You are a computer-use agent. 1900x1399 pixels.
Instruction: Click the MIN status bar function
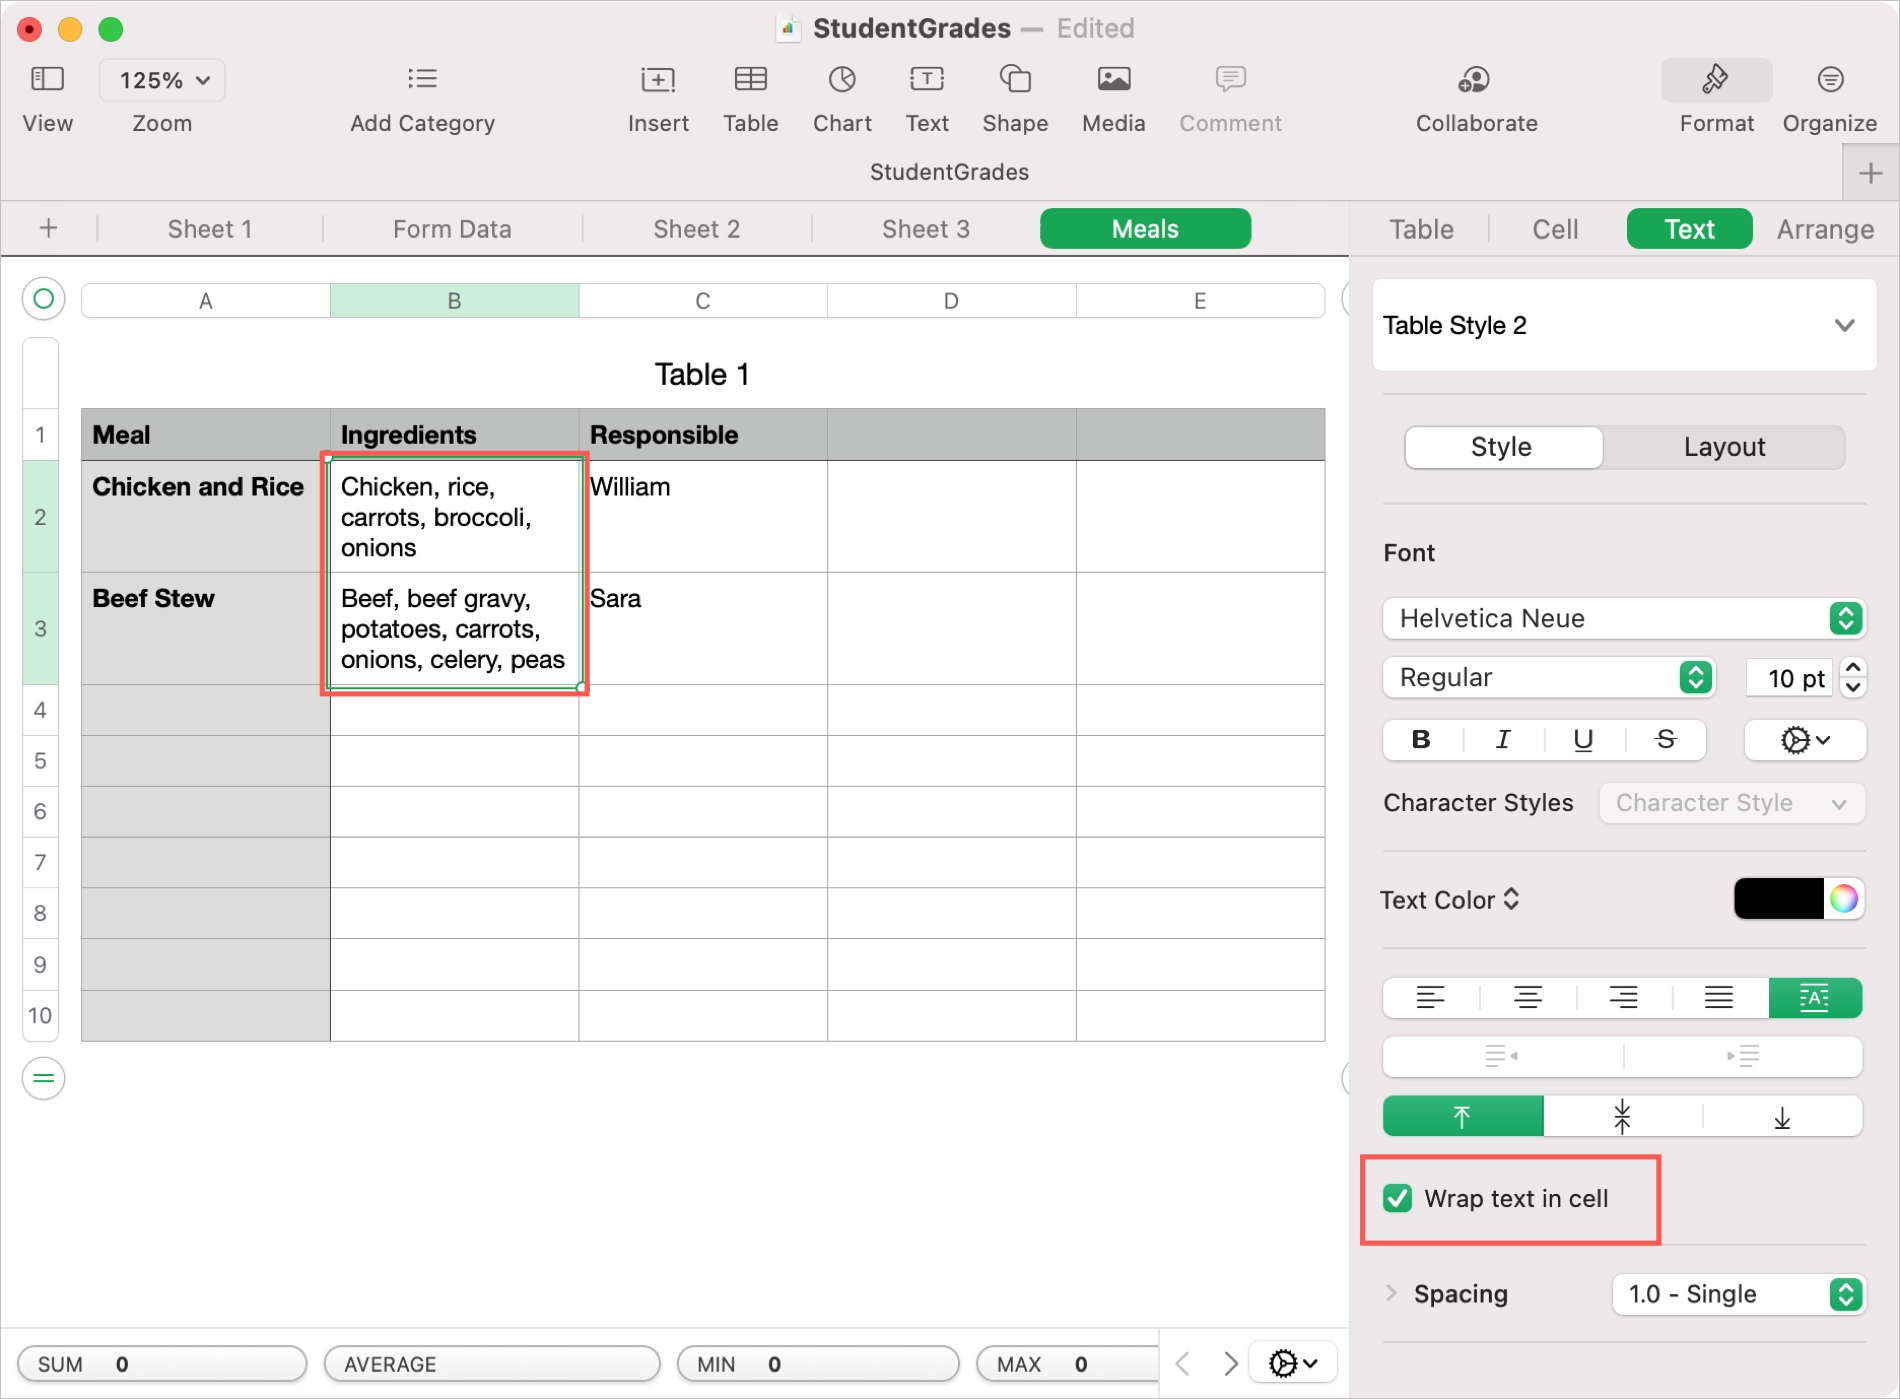(818, 1364)
